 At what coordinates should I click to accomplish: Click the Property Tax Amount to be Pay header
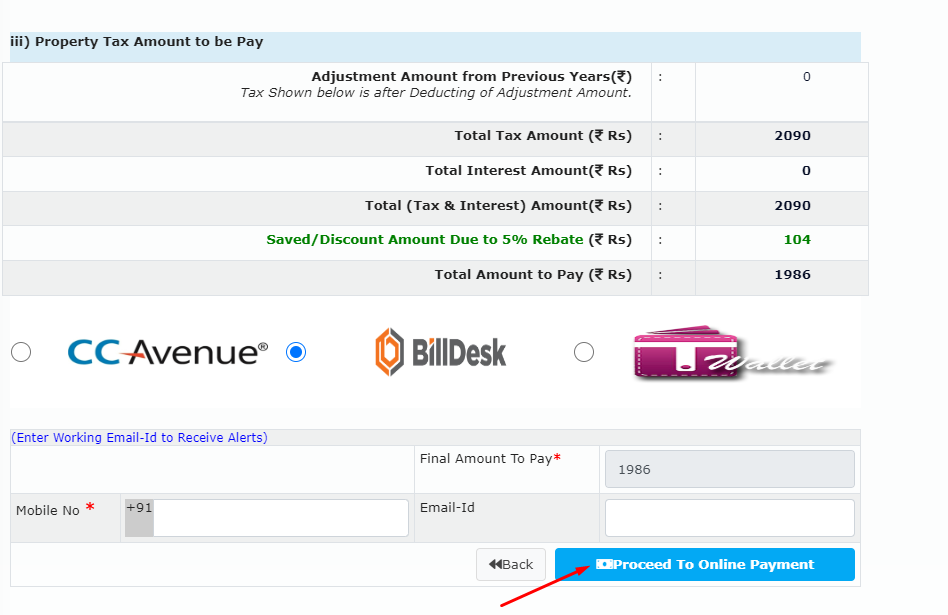coord(134,41)
